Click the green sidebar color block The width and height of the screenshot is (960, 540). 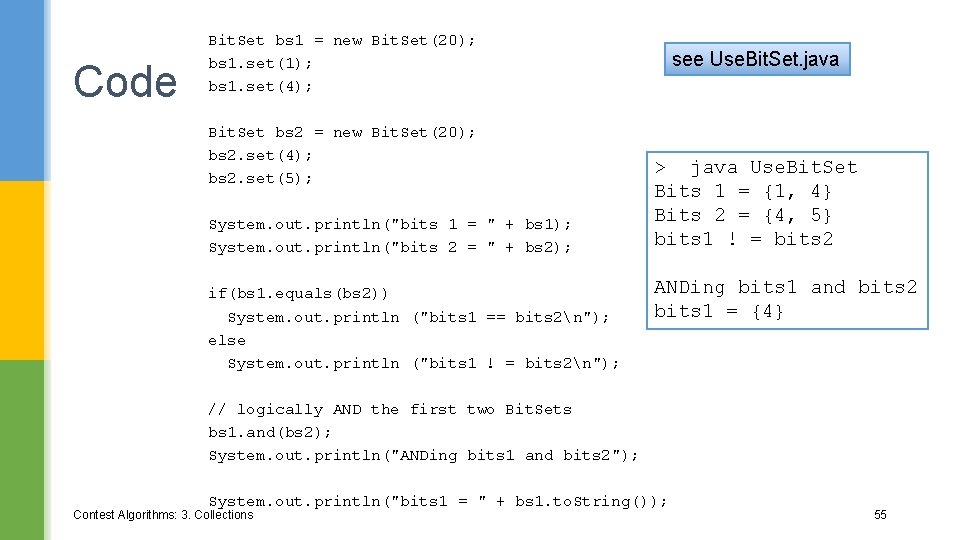24,450
